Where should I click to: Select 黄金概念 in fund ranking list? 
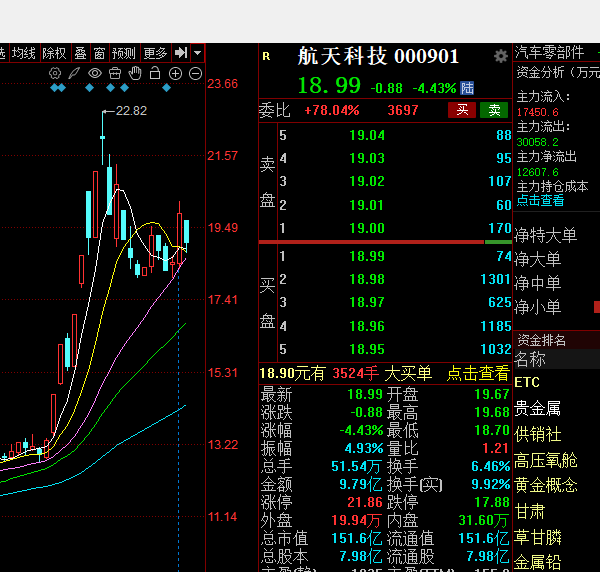546,485
